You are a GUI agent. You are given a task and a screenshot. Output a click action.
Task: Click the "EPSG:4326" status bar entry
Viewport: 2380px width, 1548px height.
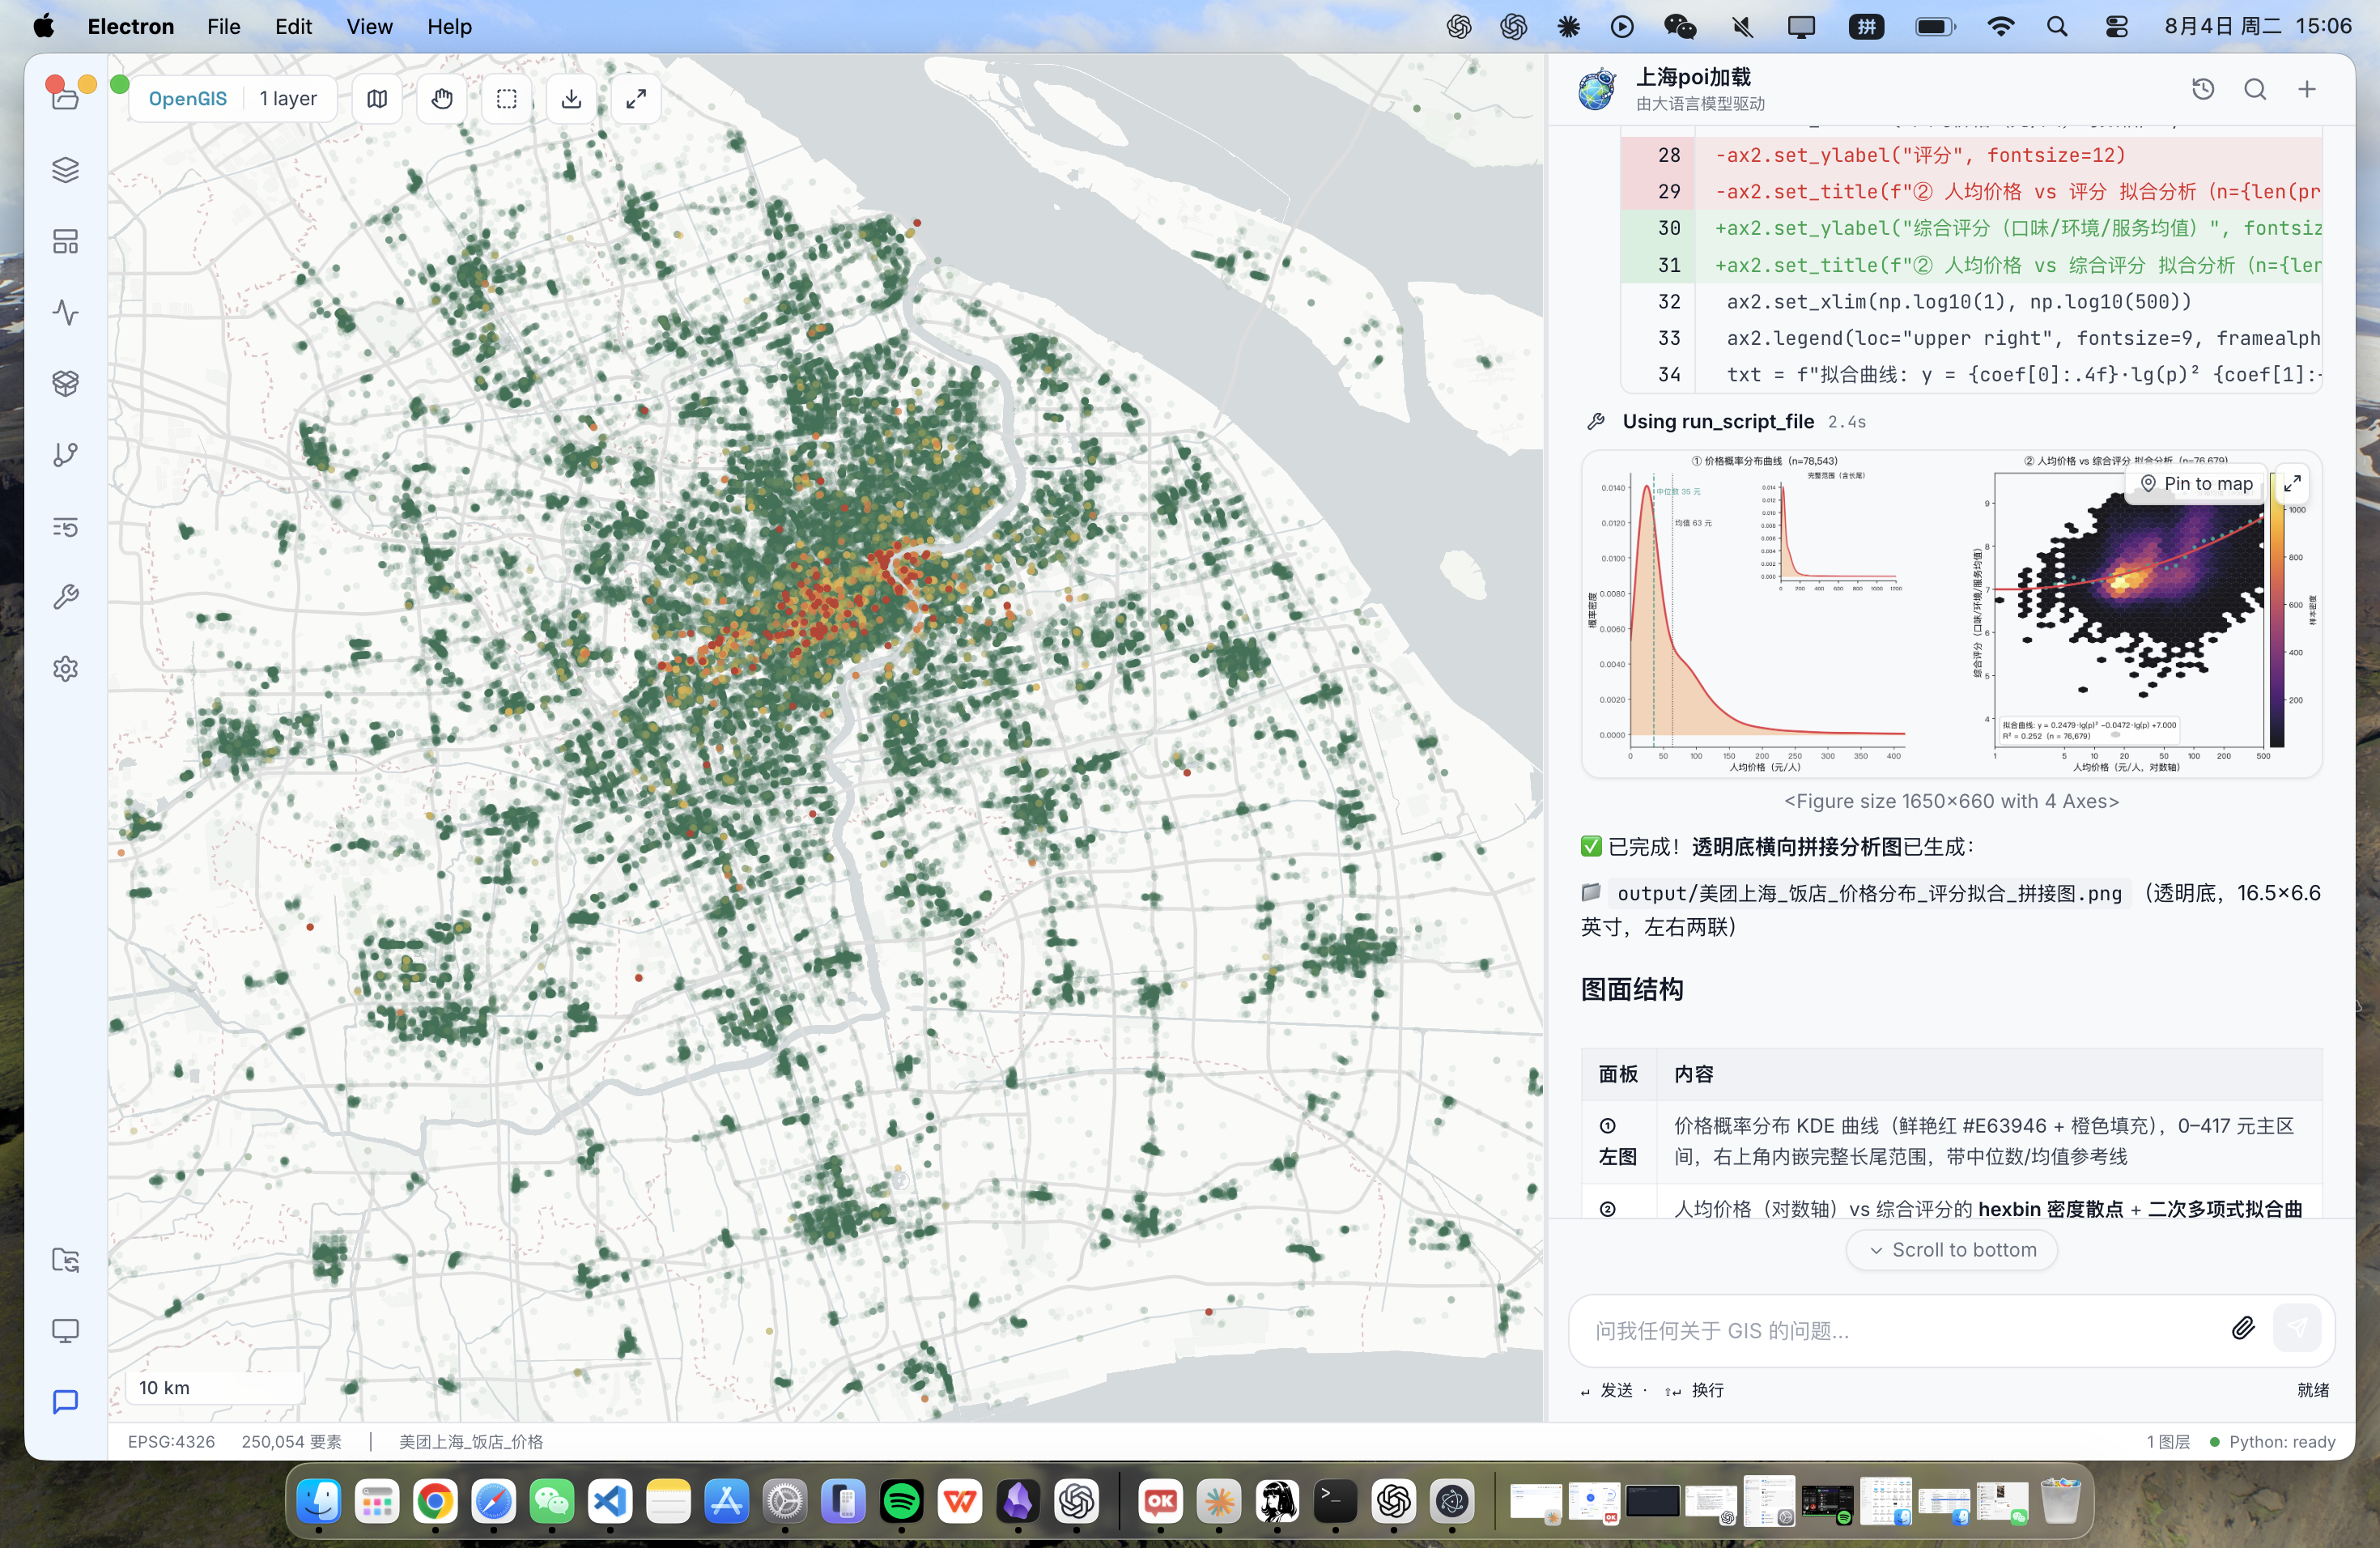point(171,1441)
